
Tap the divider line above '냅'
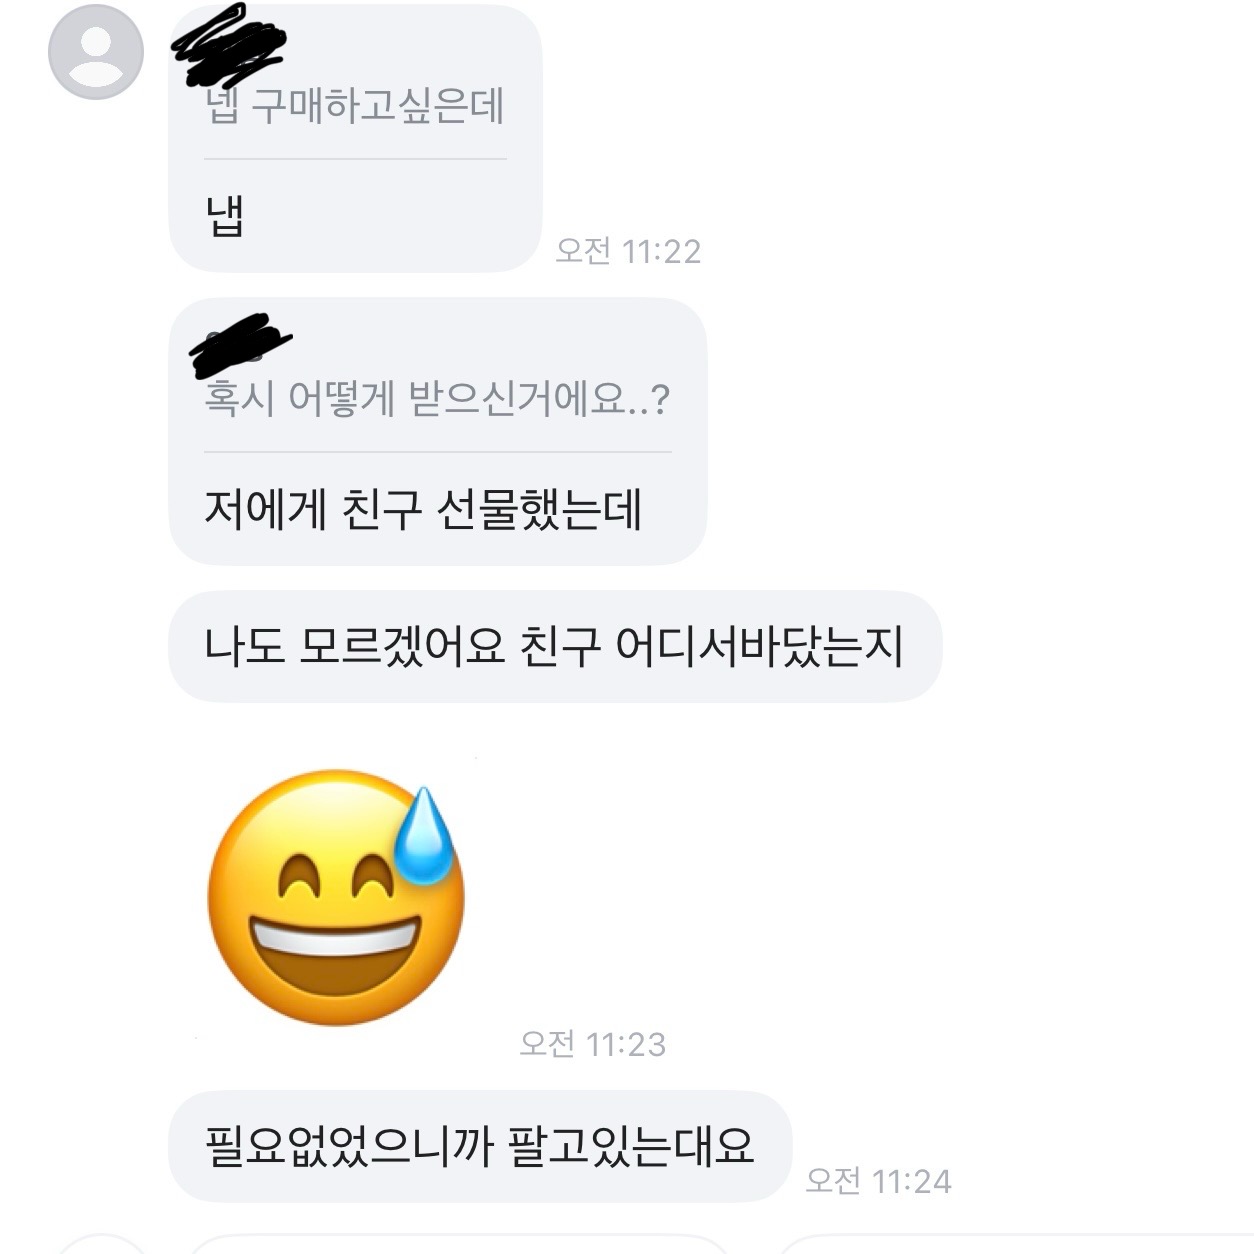click(x=355, y=159)
